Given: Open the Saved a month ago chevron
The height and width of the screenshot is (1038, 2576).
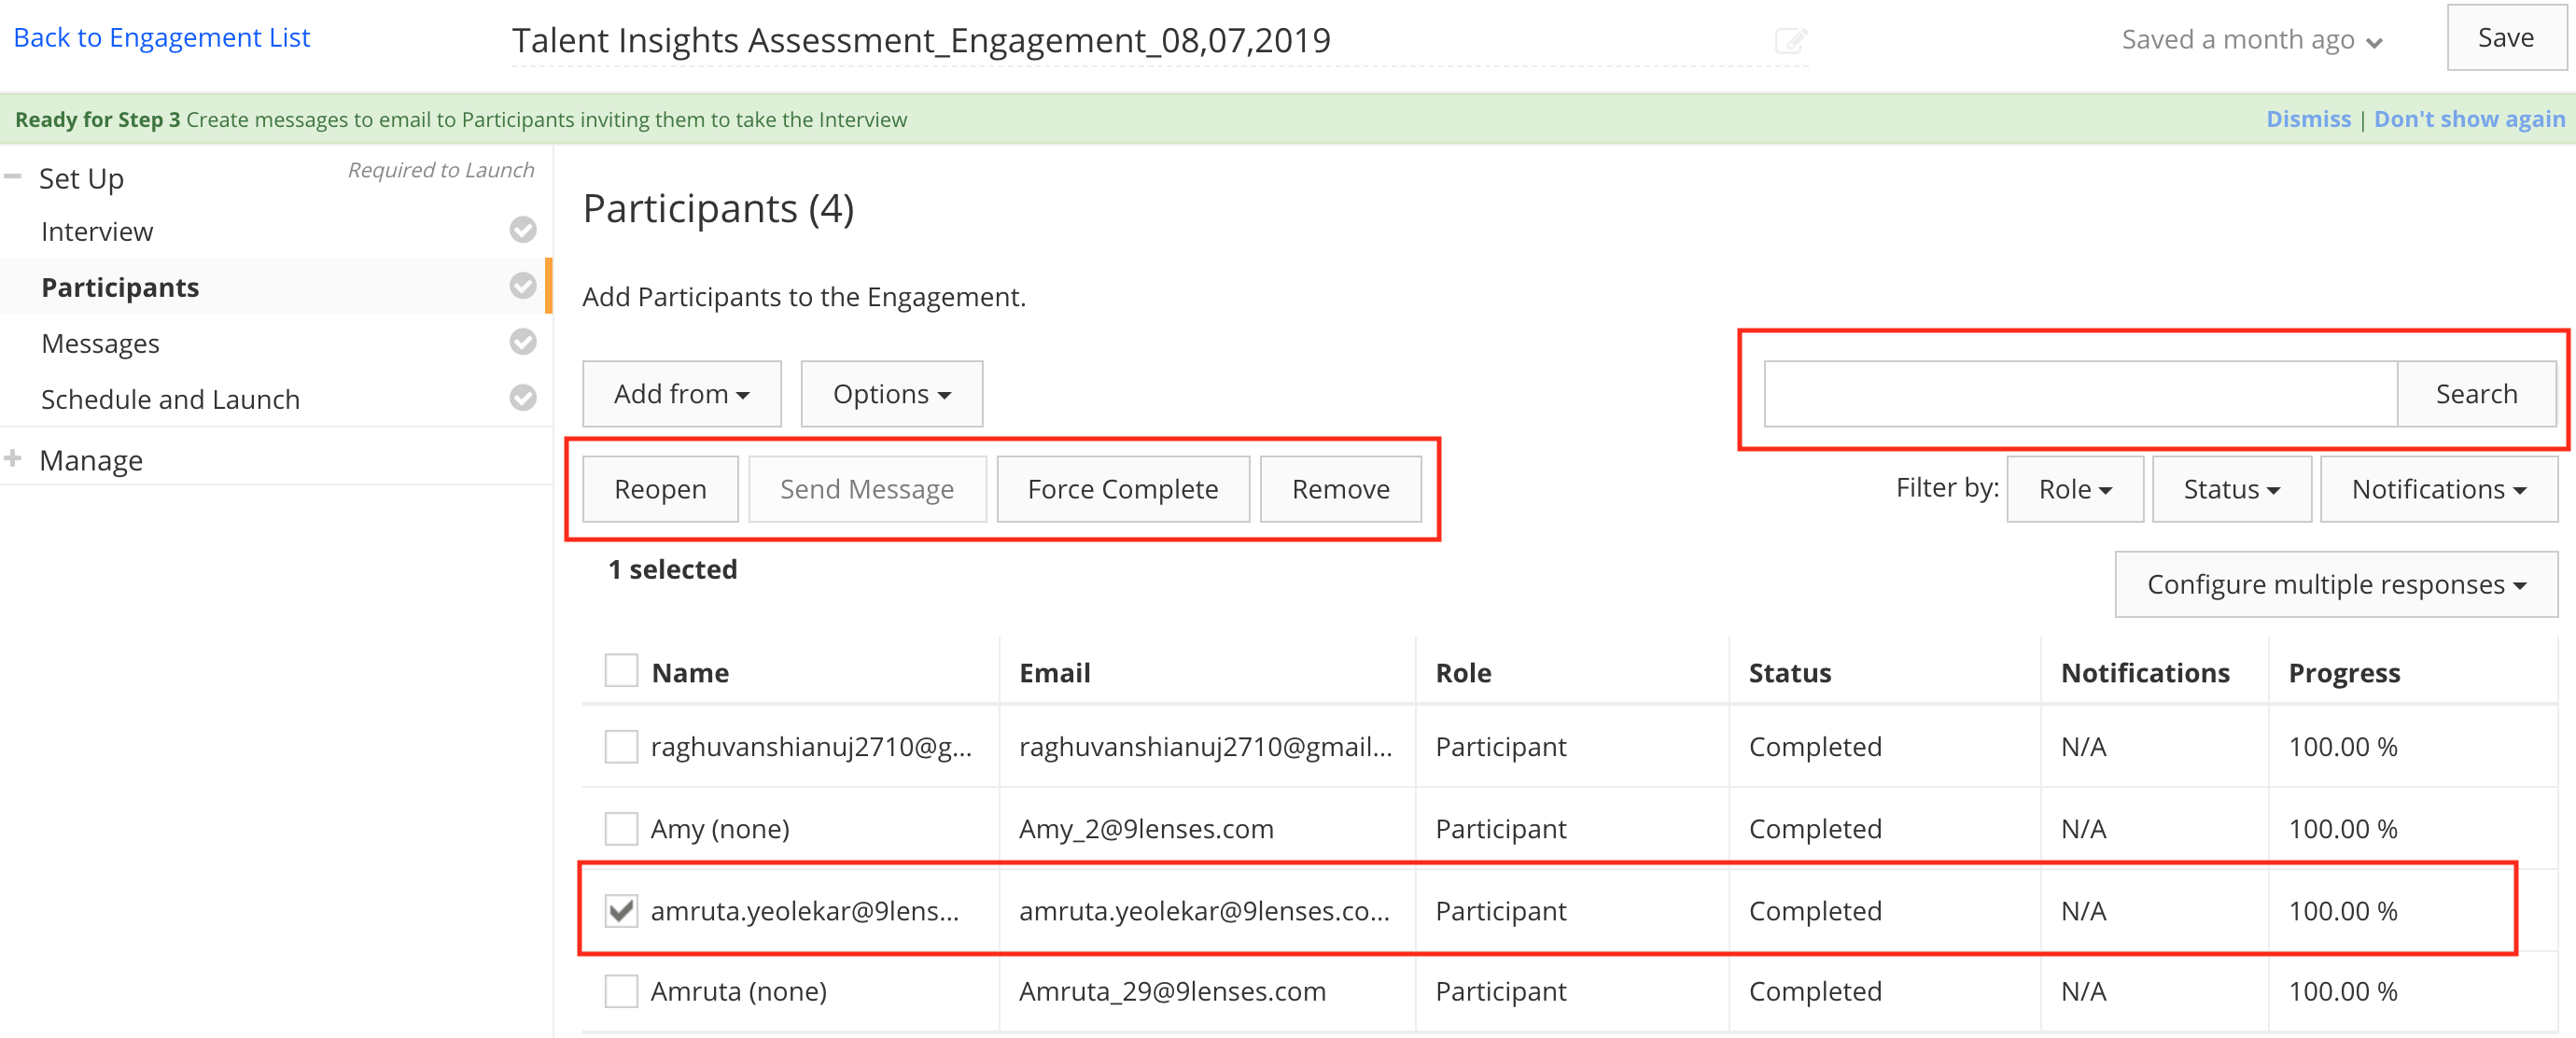Looking at the screenshot, I should (2374, 42).
